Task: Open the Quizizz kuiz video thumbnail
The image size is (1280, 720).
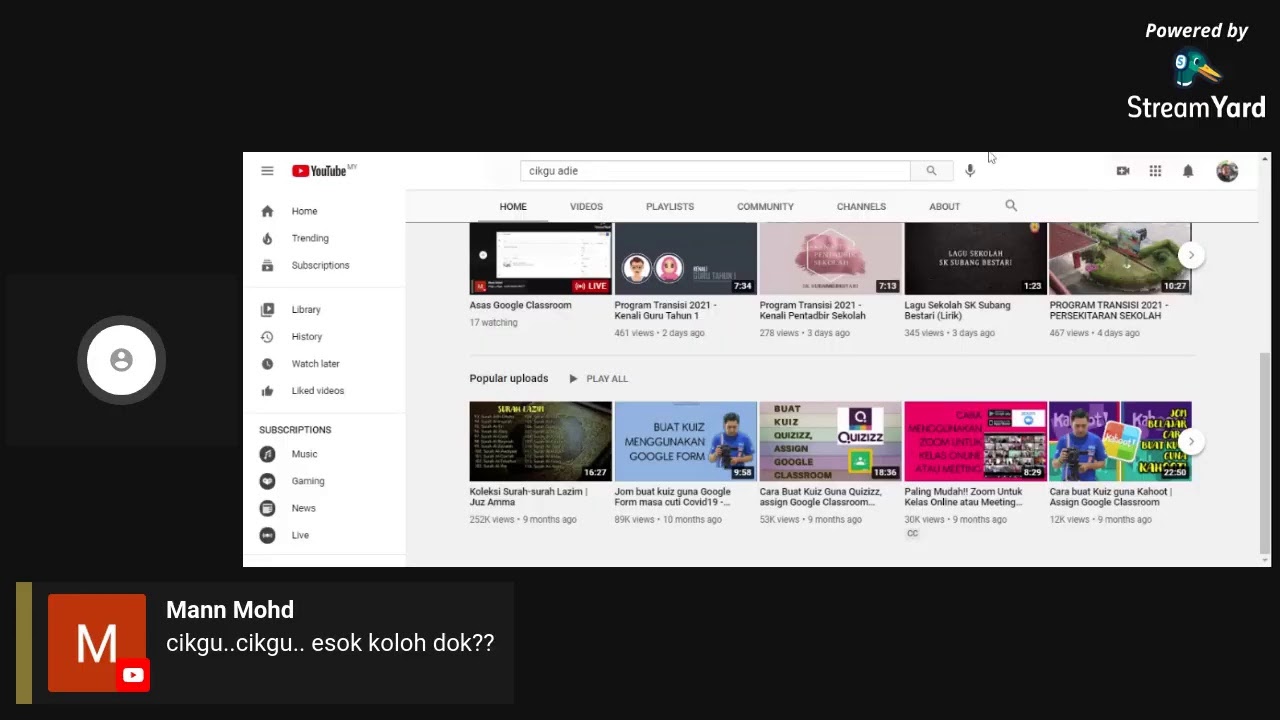Action: pyautogui.click(x=831, y=441)
